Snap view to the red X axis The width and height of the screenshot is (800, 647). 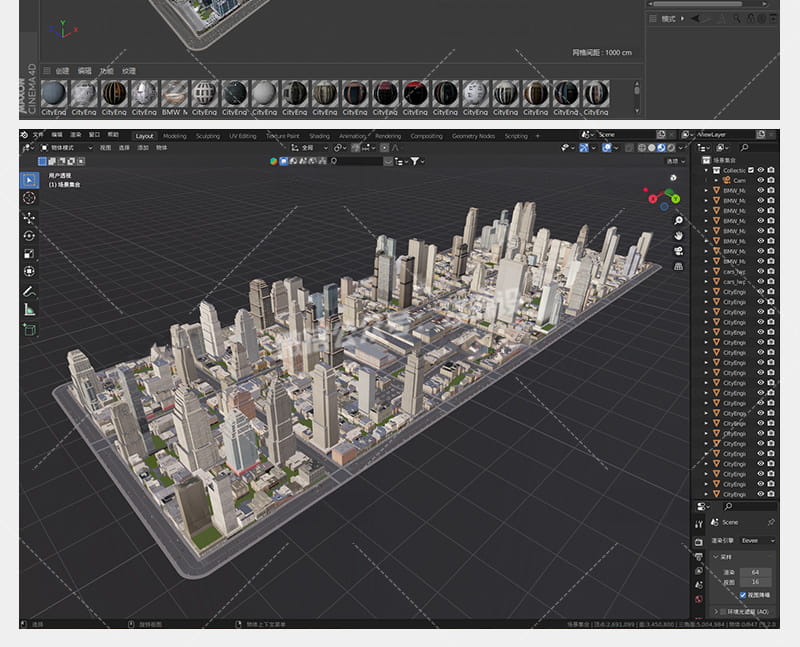click(653, 199)
